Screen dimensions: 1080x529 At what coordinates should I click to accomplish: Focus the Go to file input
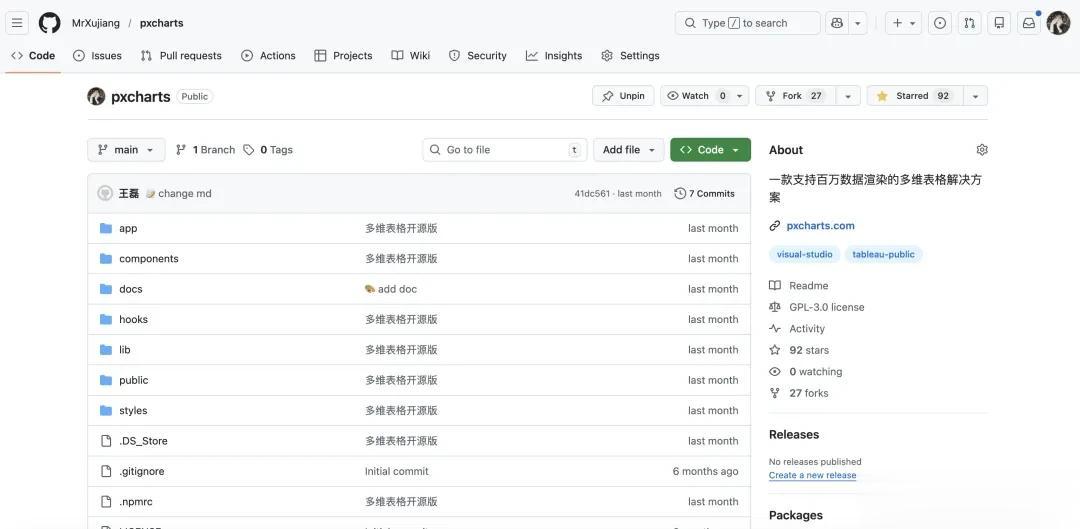505,149
